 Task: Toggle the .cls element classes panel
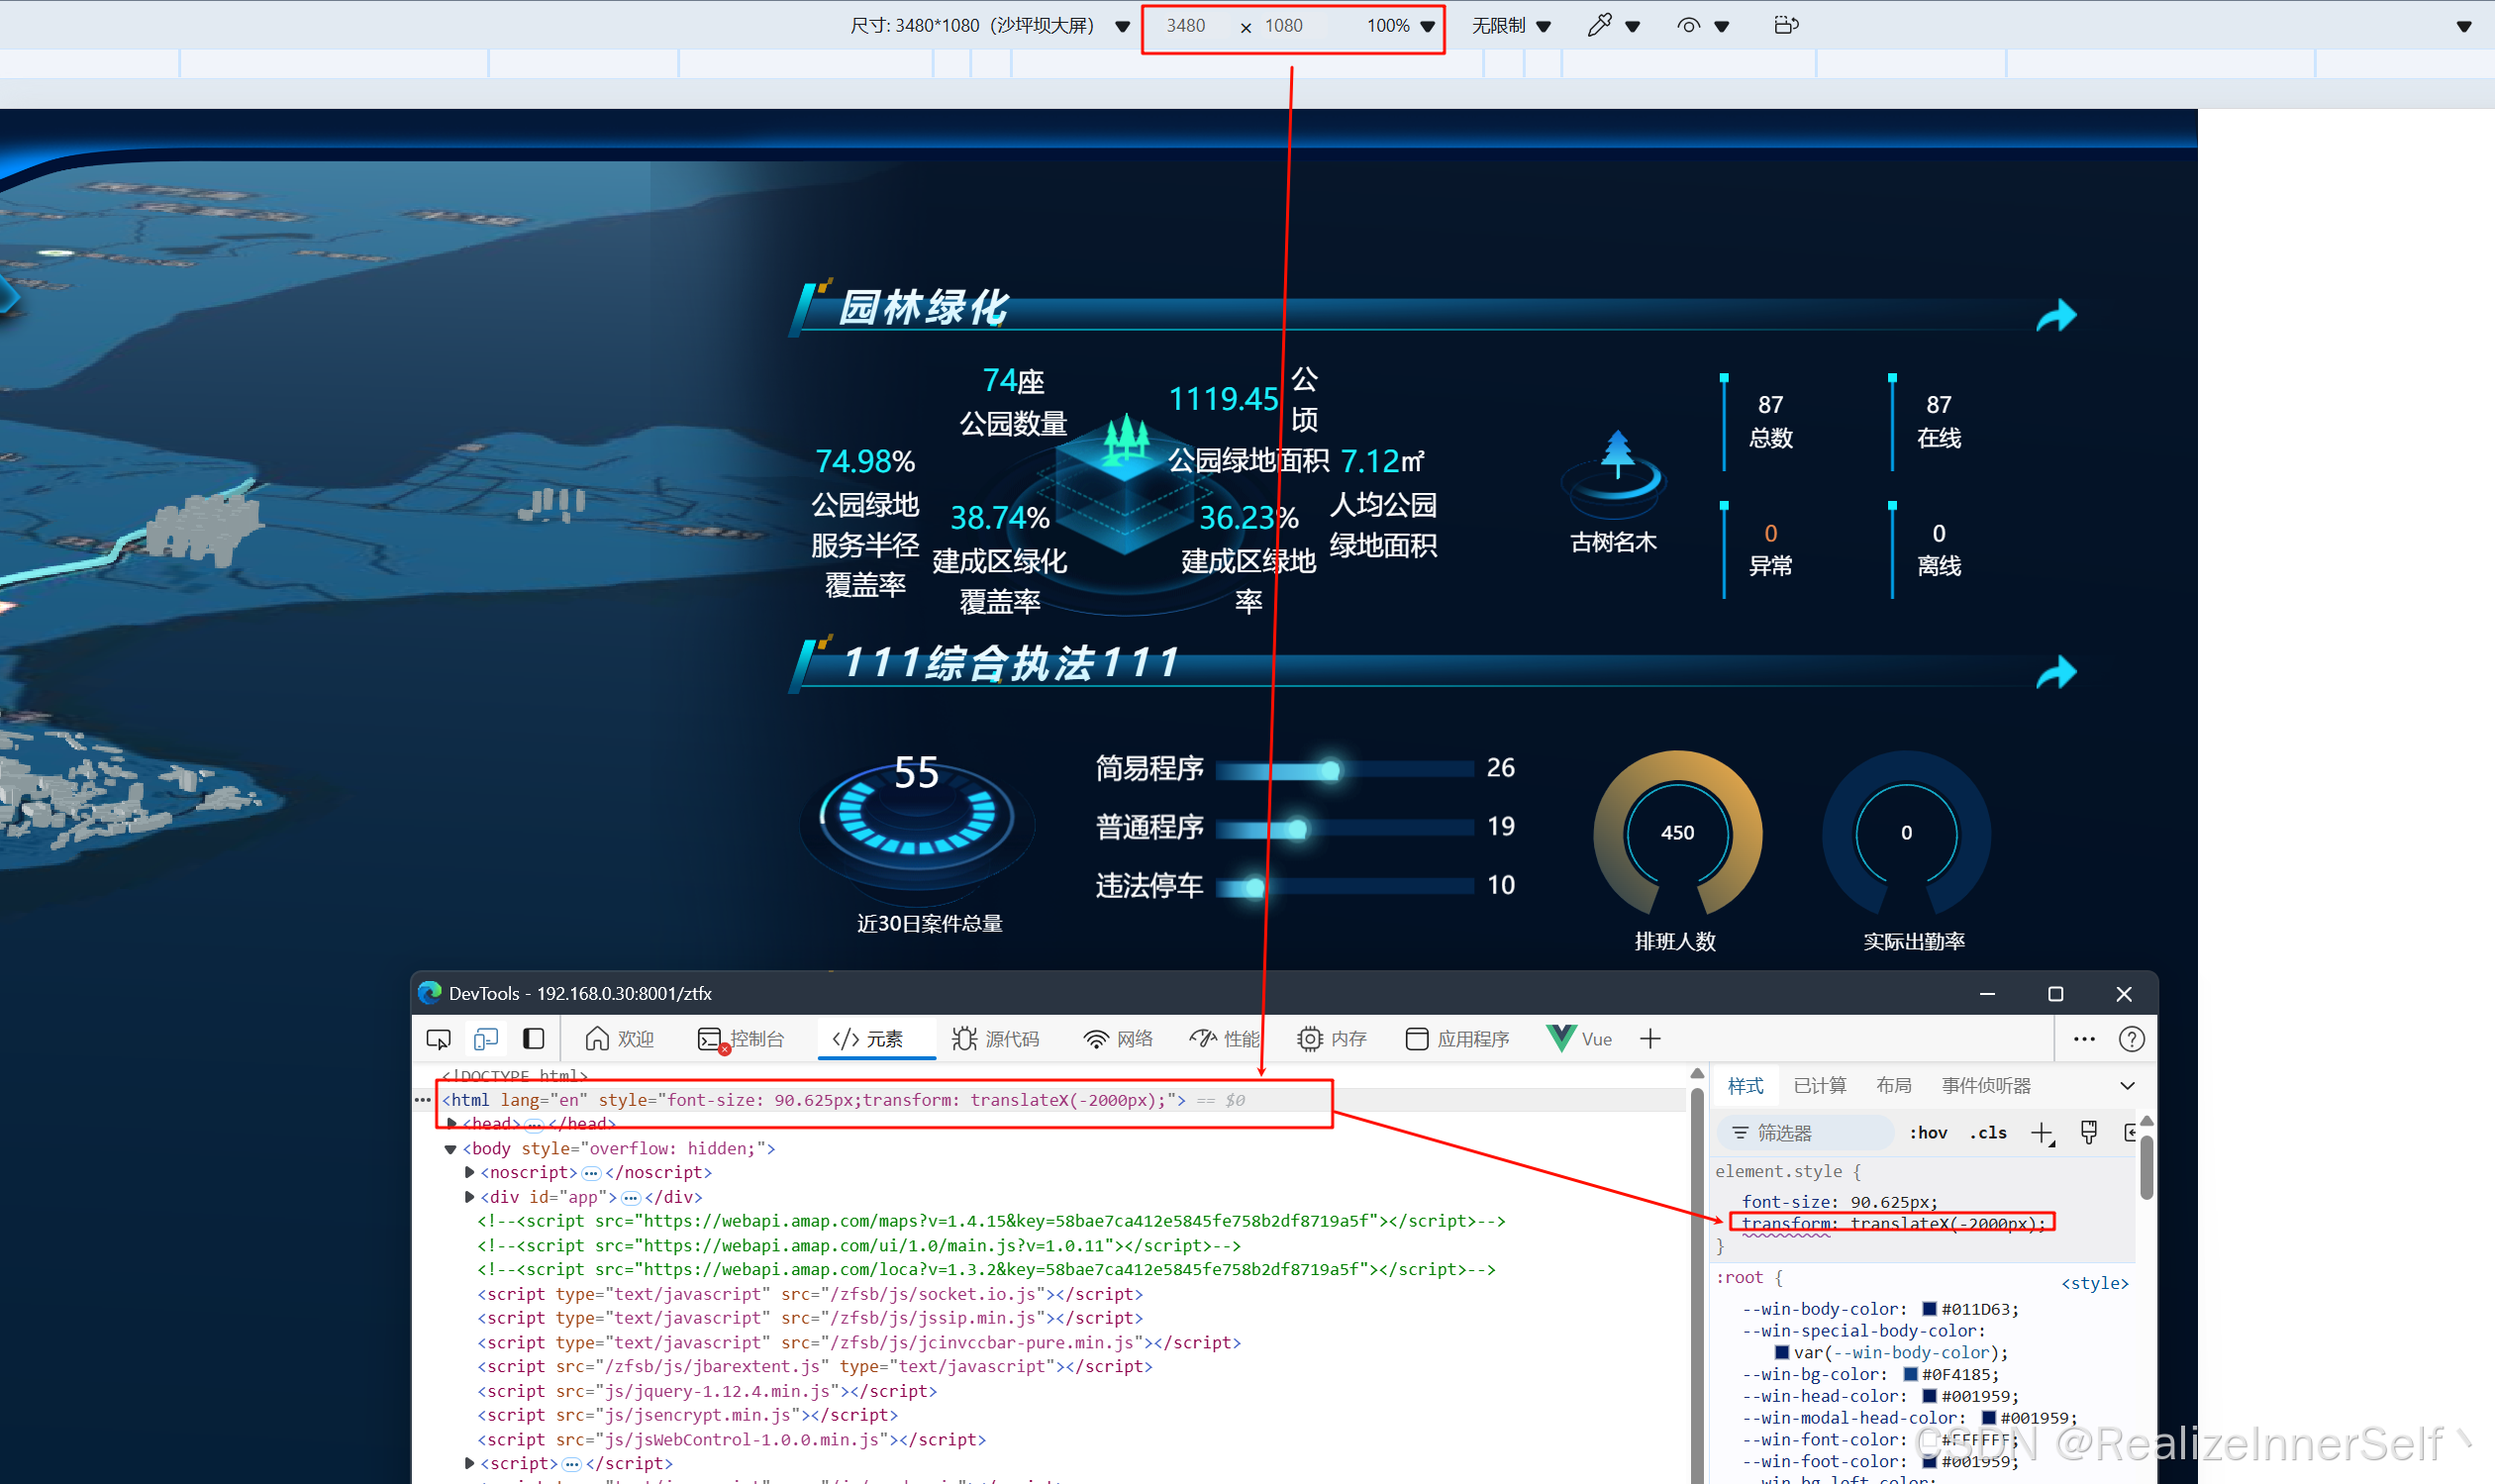click(1988, 1133)
